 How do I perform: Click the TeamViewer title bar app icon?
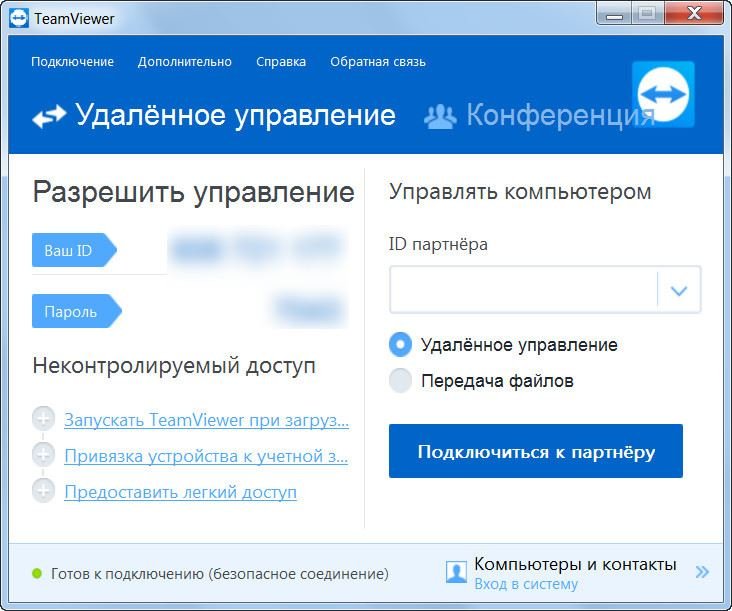18,17
